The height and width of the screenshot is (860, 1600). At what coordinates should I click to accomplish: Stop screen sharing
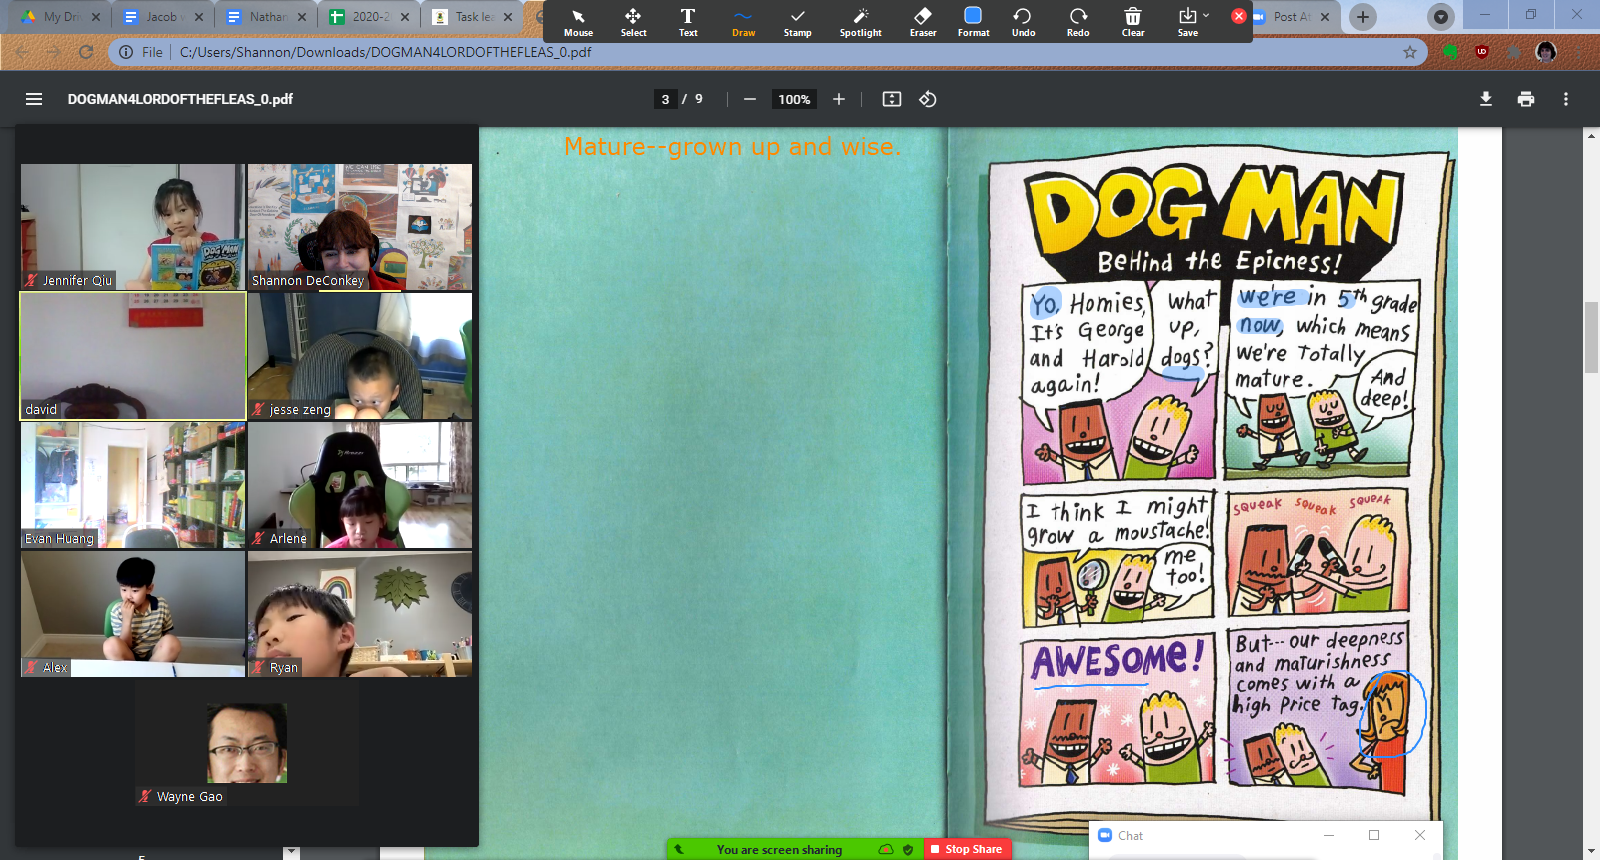pyautogui.click(x=966, y=849)
